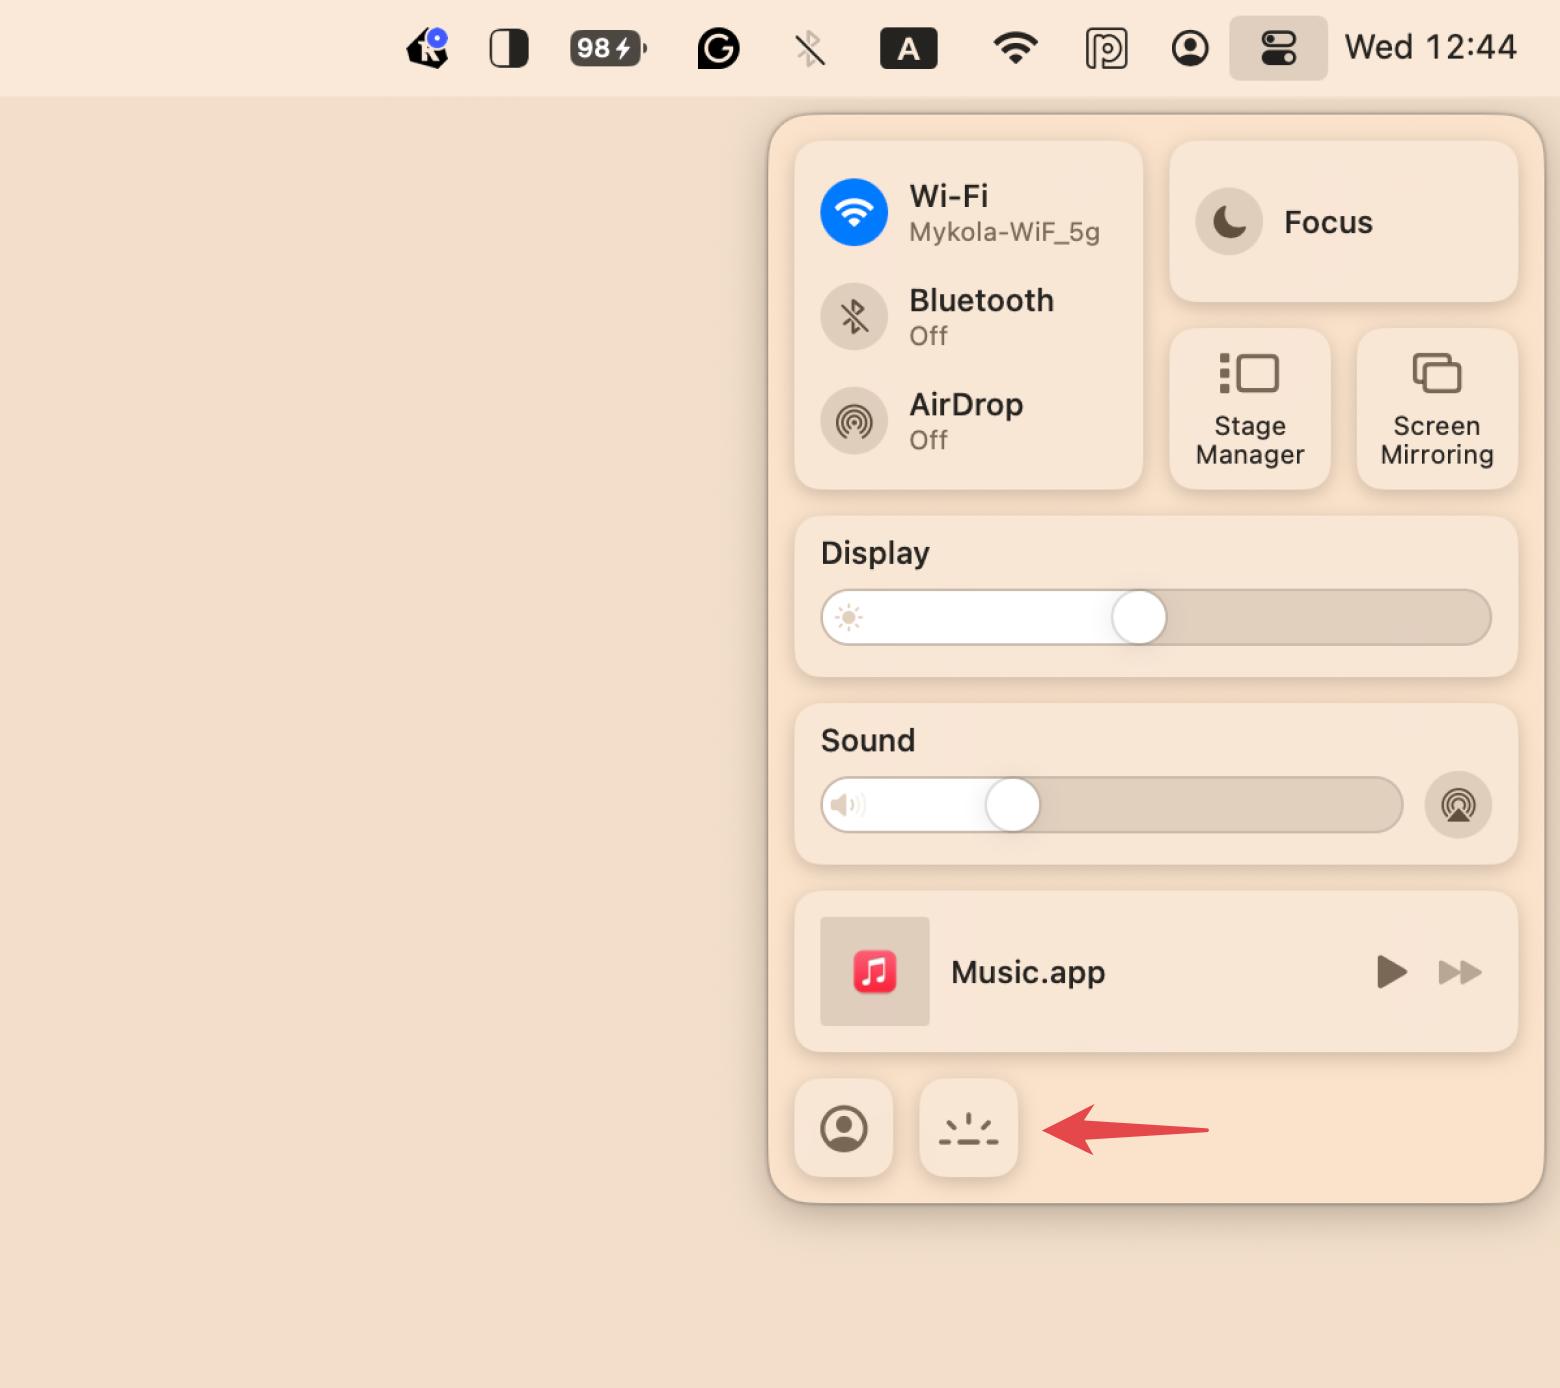Open the input source 'A' menu
Screen dimensions: 1560x1388
tap(908, 48)
